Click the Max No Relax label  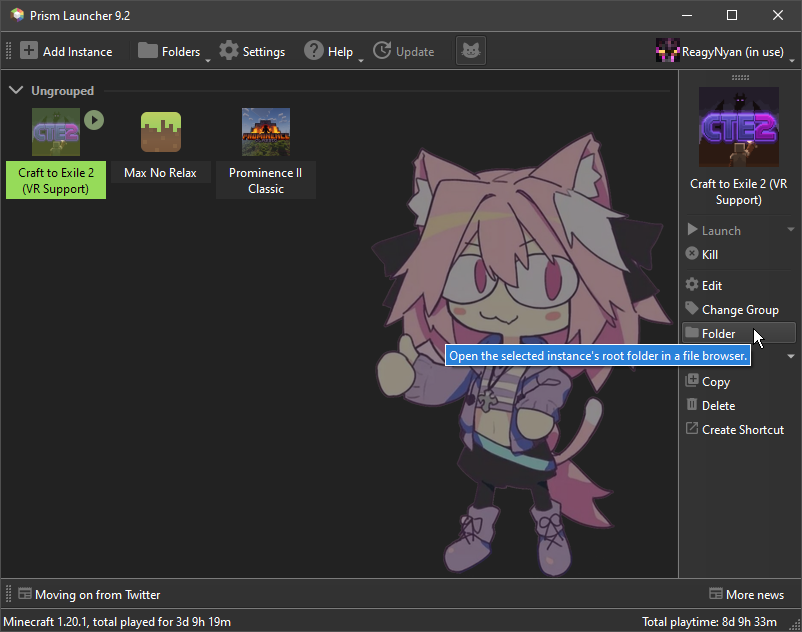pyautogui.click(x=161, y=173)
